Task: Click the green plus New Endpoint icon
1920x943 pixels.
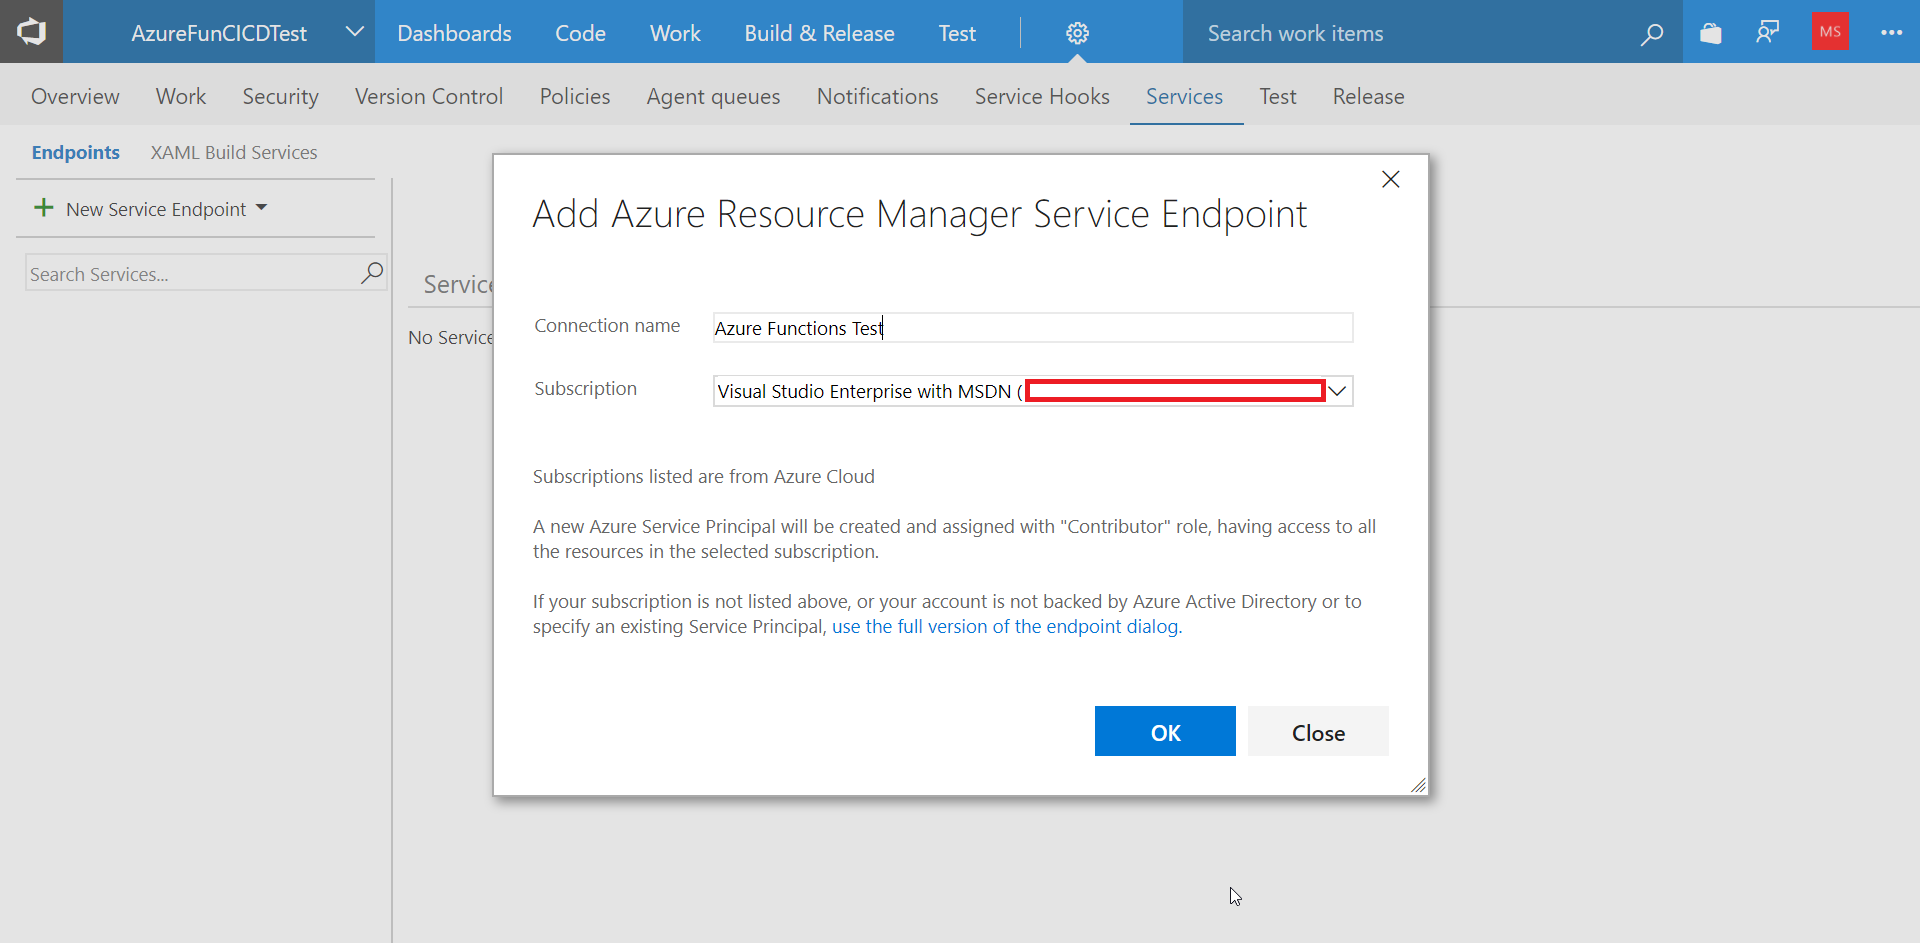Action: (44, 208)
